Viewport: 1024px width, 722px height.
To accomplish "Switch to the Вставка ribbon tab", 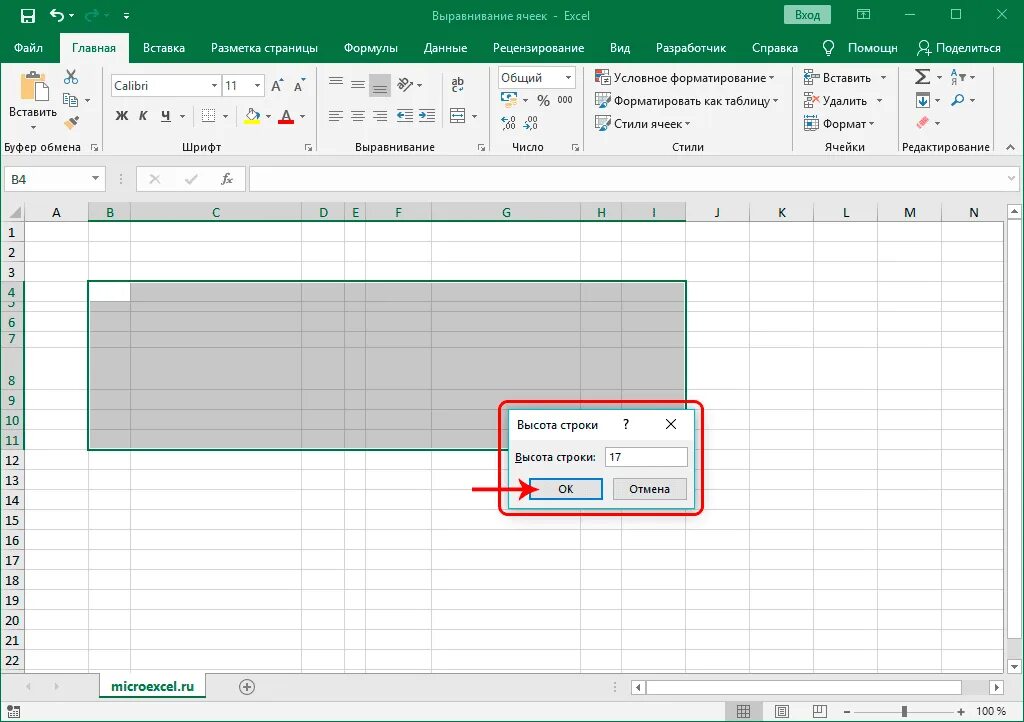I will (164, 48).
